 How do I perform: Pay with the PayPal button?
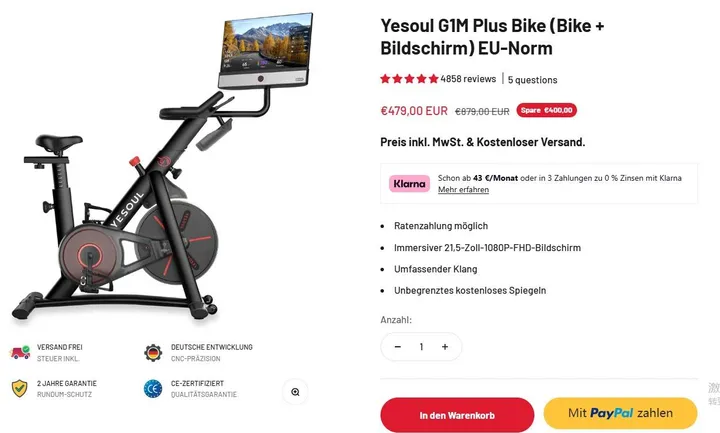[x=620, y=413]
